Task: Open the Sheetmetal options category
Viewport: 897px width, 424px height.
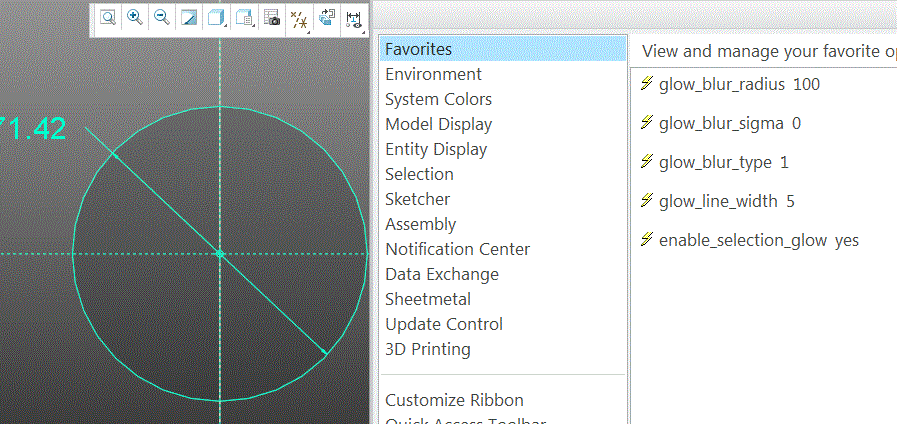Action: tap(428, 299)
